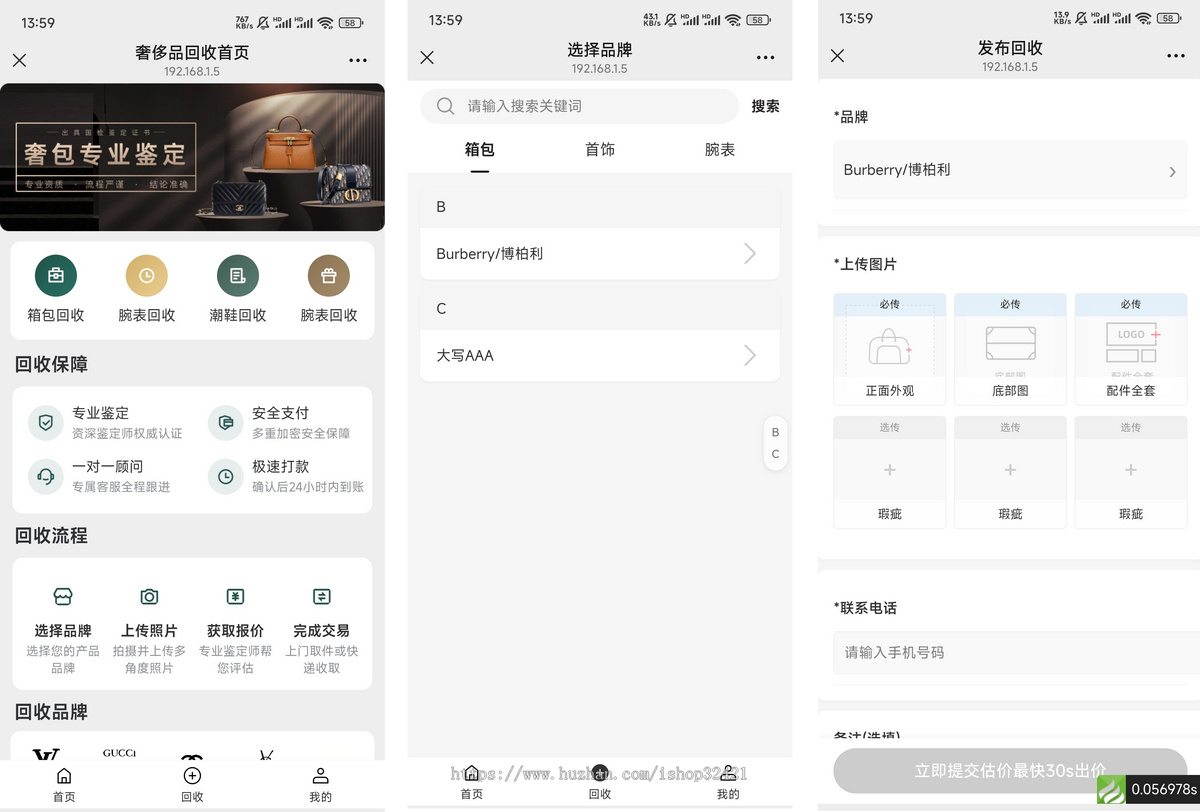Tap the 一对一顾问 headset icon
This screenshot has width=1200, height=812.
pyautogui.click(x=45, y=477)
